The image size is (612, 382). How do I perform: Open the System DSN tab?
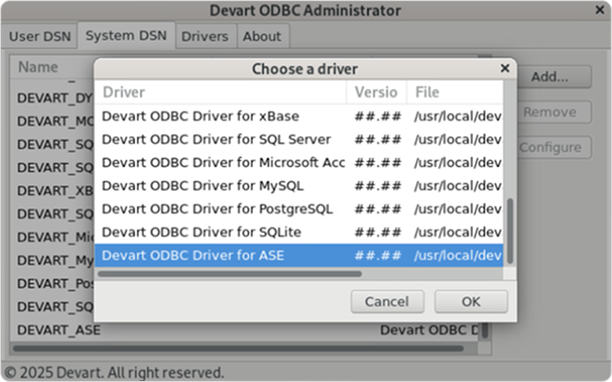(x=126, y=36)
